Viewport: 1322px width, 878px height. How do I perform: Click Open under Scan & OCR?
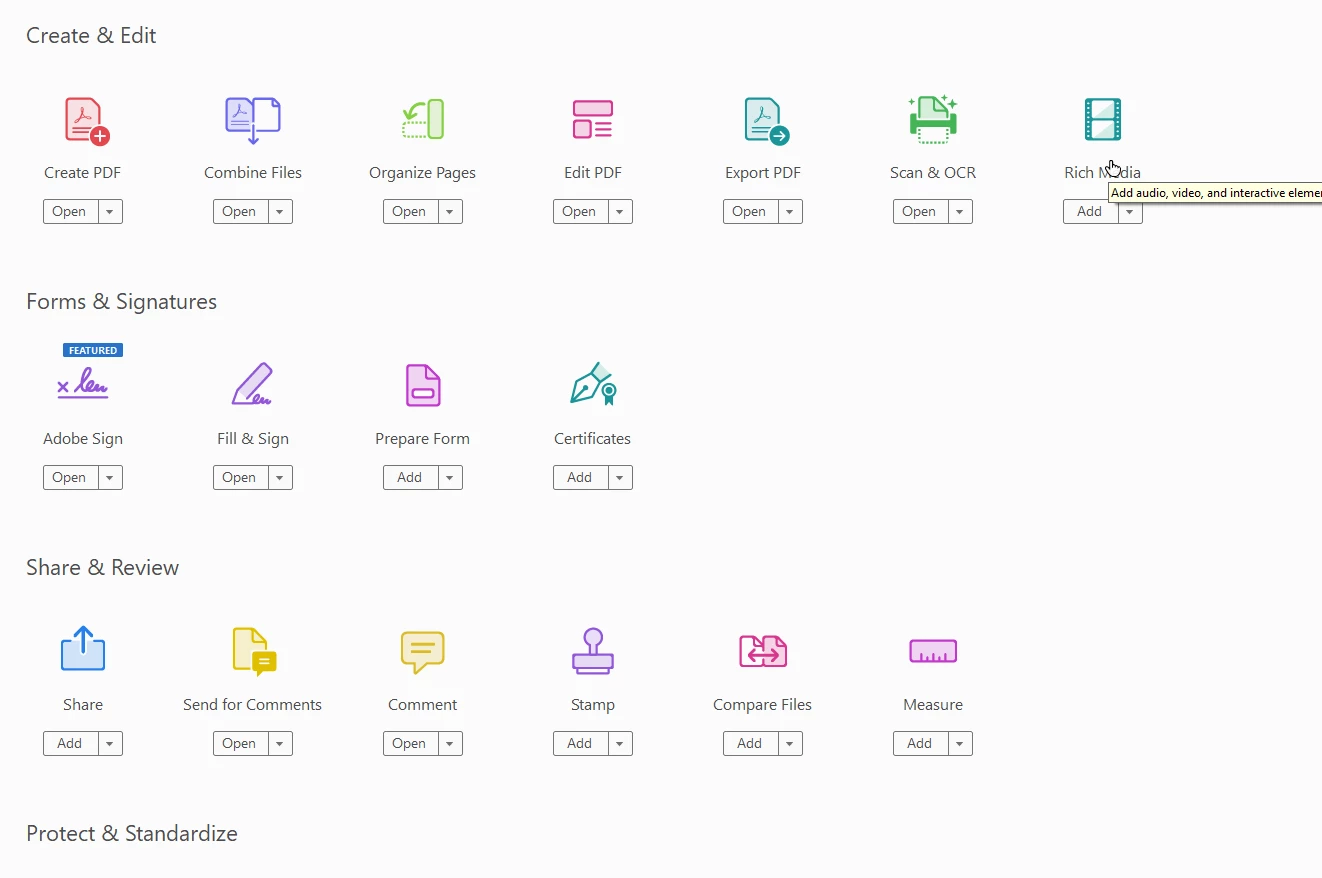[x=920, y=211]
